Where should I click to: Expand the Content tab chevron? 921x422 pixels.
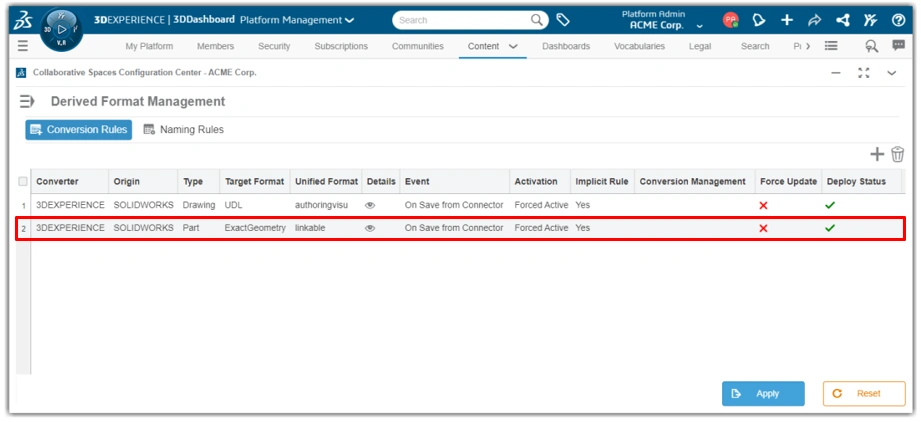[x=513, y=46]
